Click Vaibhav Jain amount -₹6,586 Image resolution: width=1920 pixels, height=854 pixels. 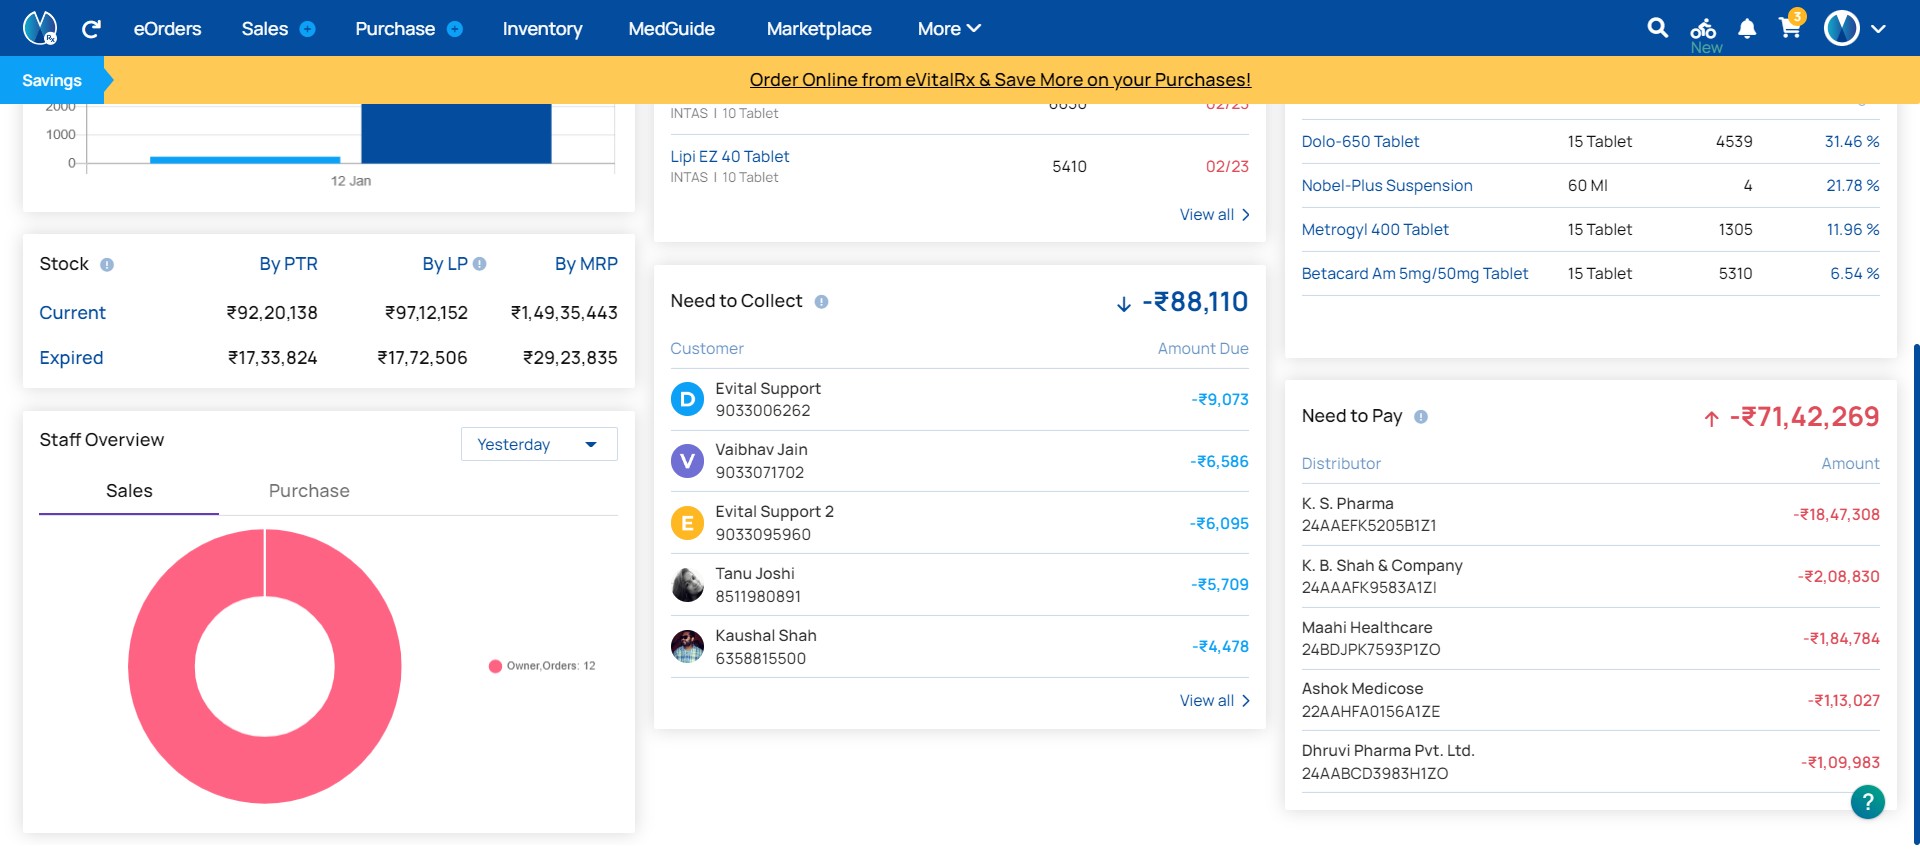click(1219, 462)
